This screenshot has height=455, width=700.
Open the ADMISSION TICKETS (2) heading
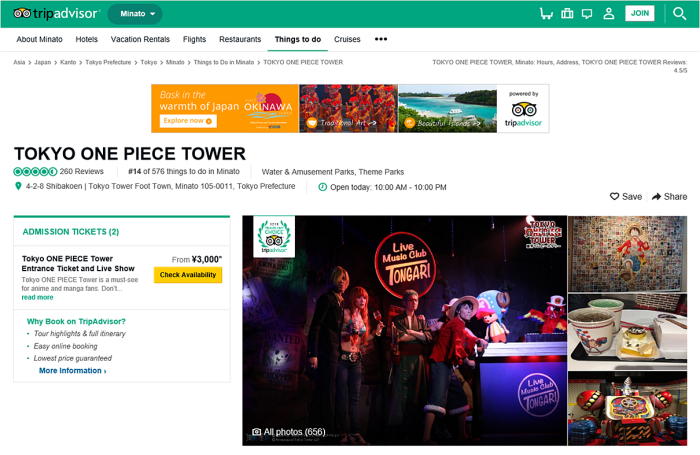point(71,232)
